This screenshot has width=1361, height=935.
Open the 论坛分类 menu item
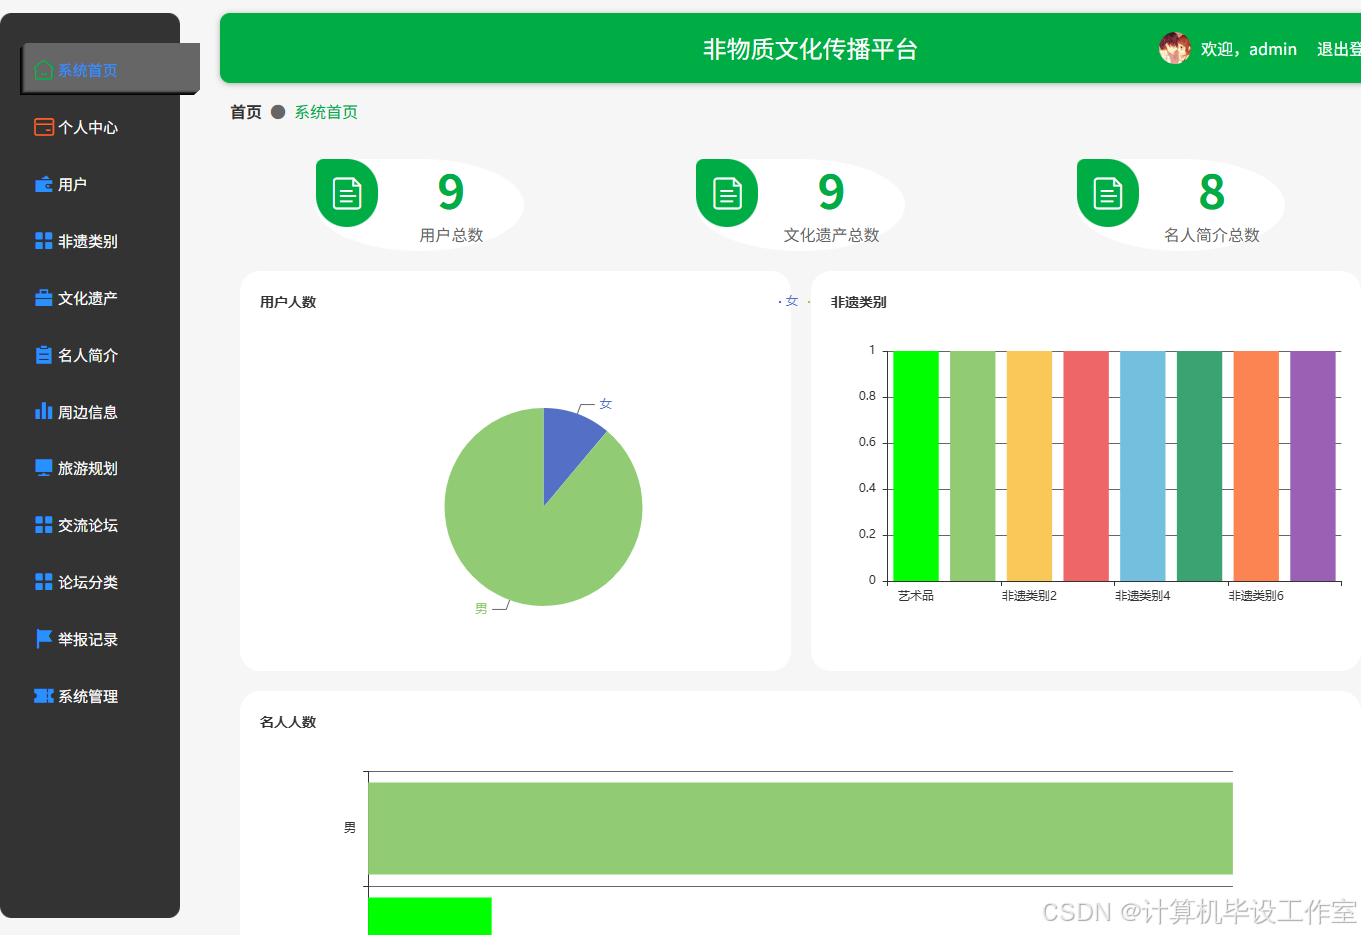click(x=90, y=582)
